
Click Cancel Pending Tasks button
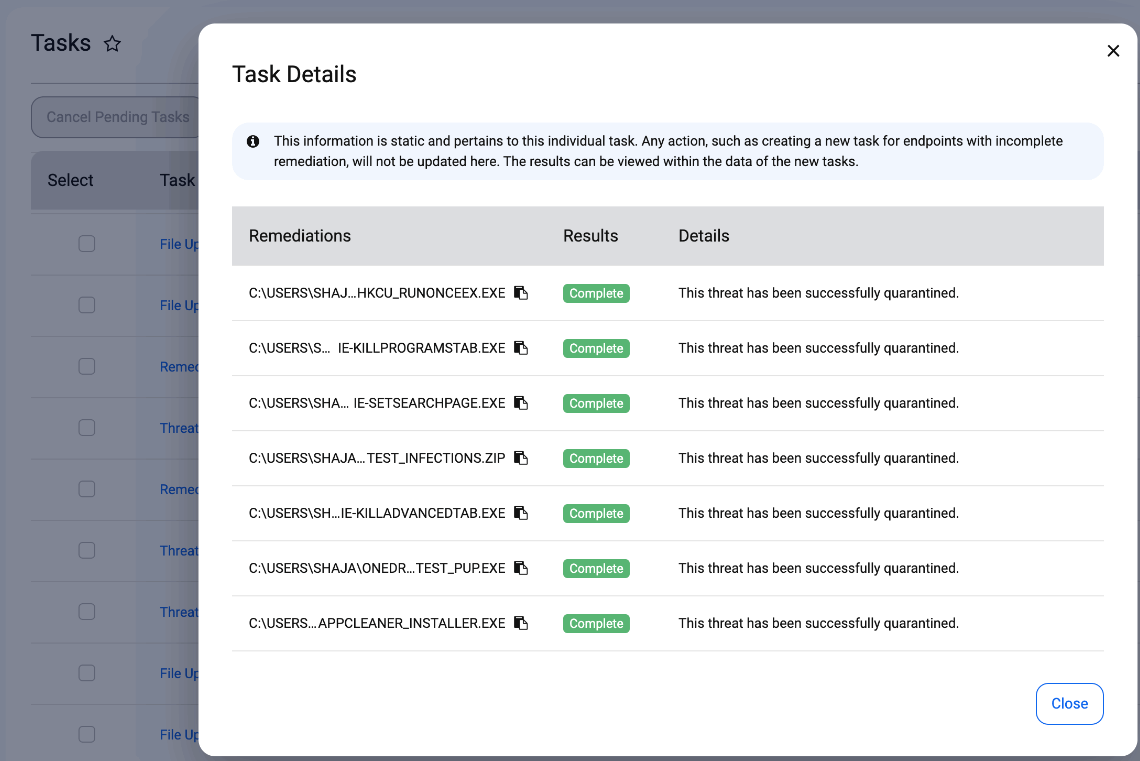coord(116,117)
